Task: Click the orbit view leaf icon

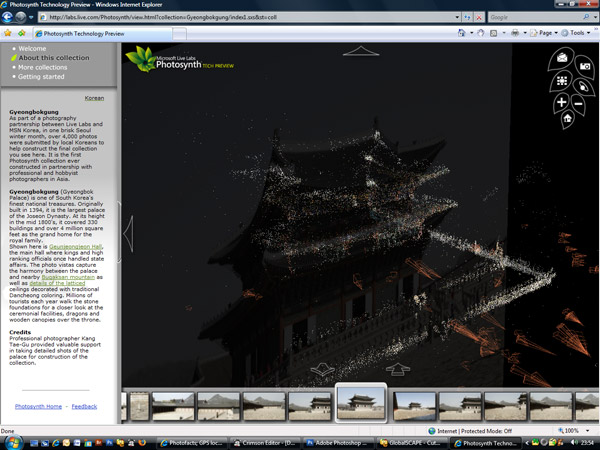Action: point(583,86)
